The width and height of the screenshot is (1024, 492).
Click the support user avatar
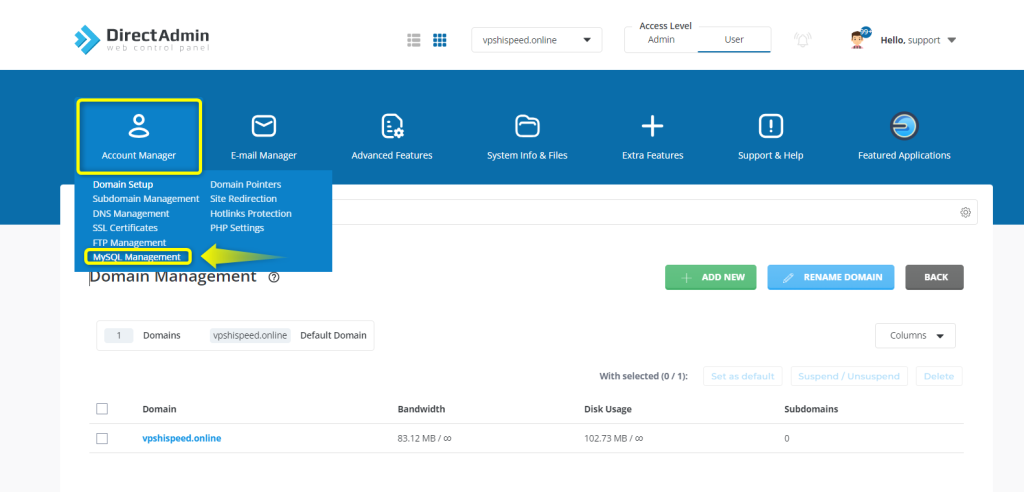(x=859, y=40)
